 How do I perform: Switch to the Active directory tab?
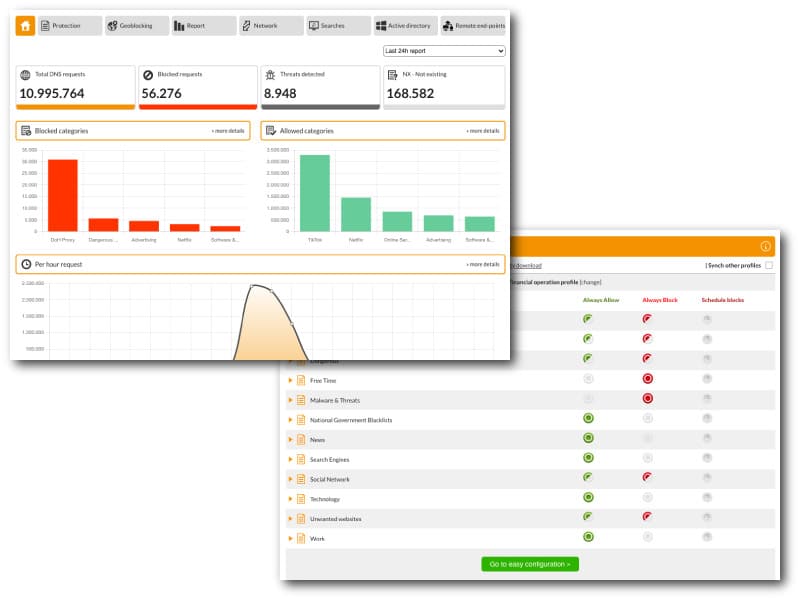coord(404,25)
